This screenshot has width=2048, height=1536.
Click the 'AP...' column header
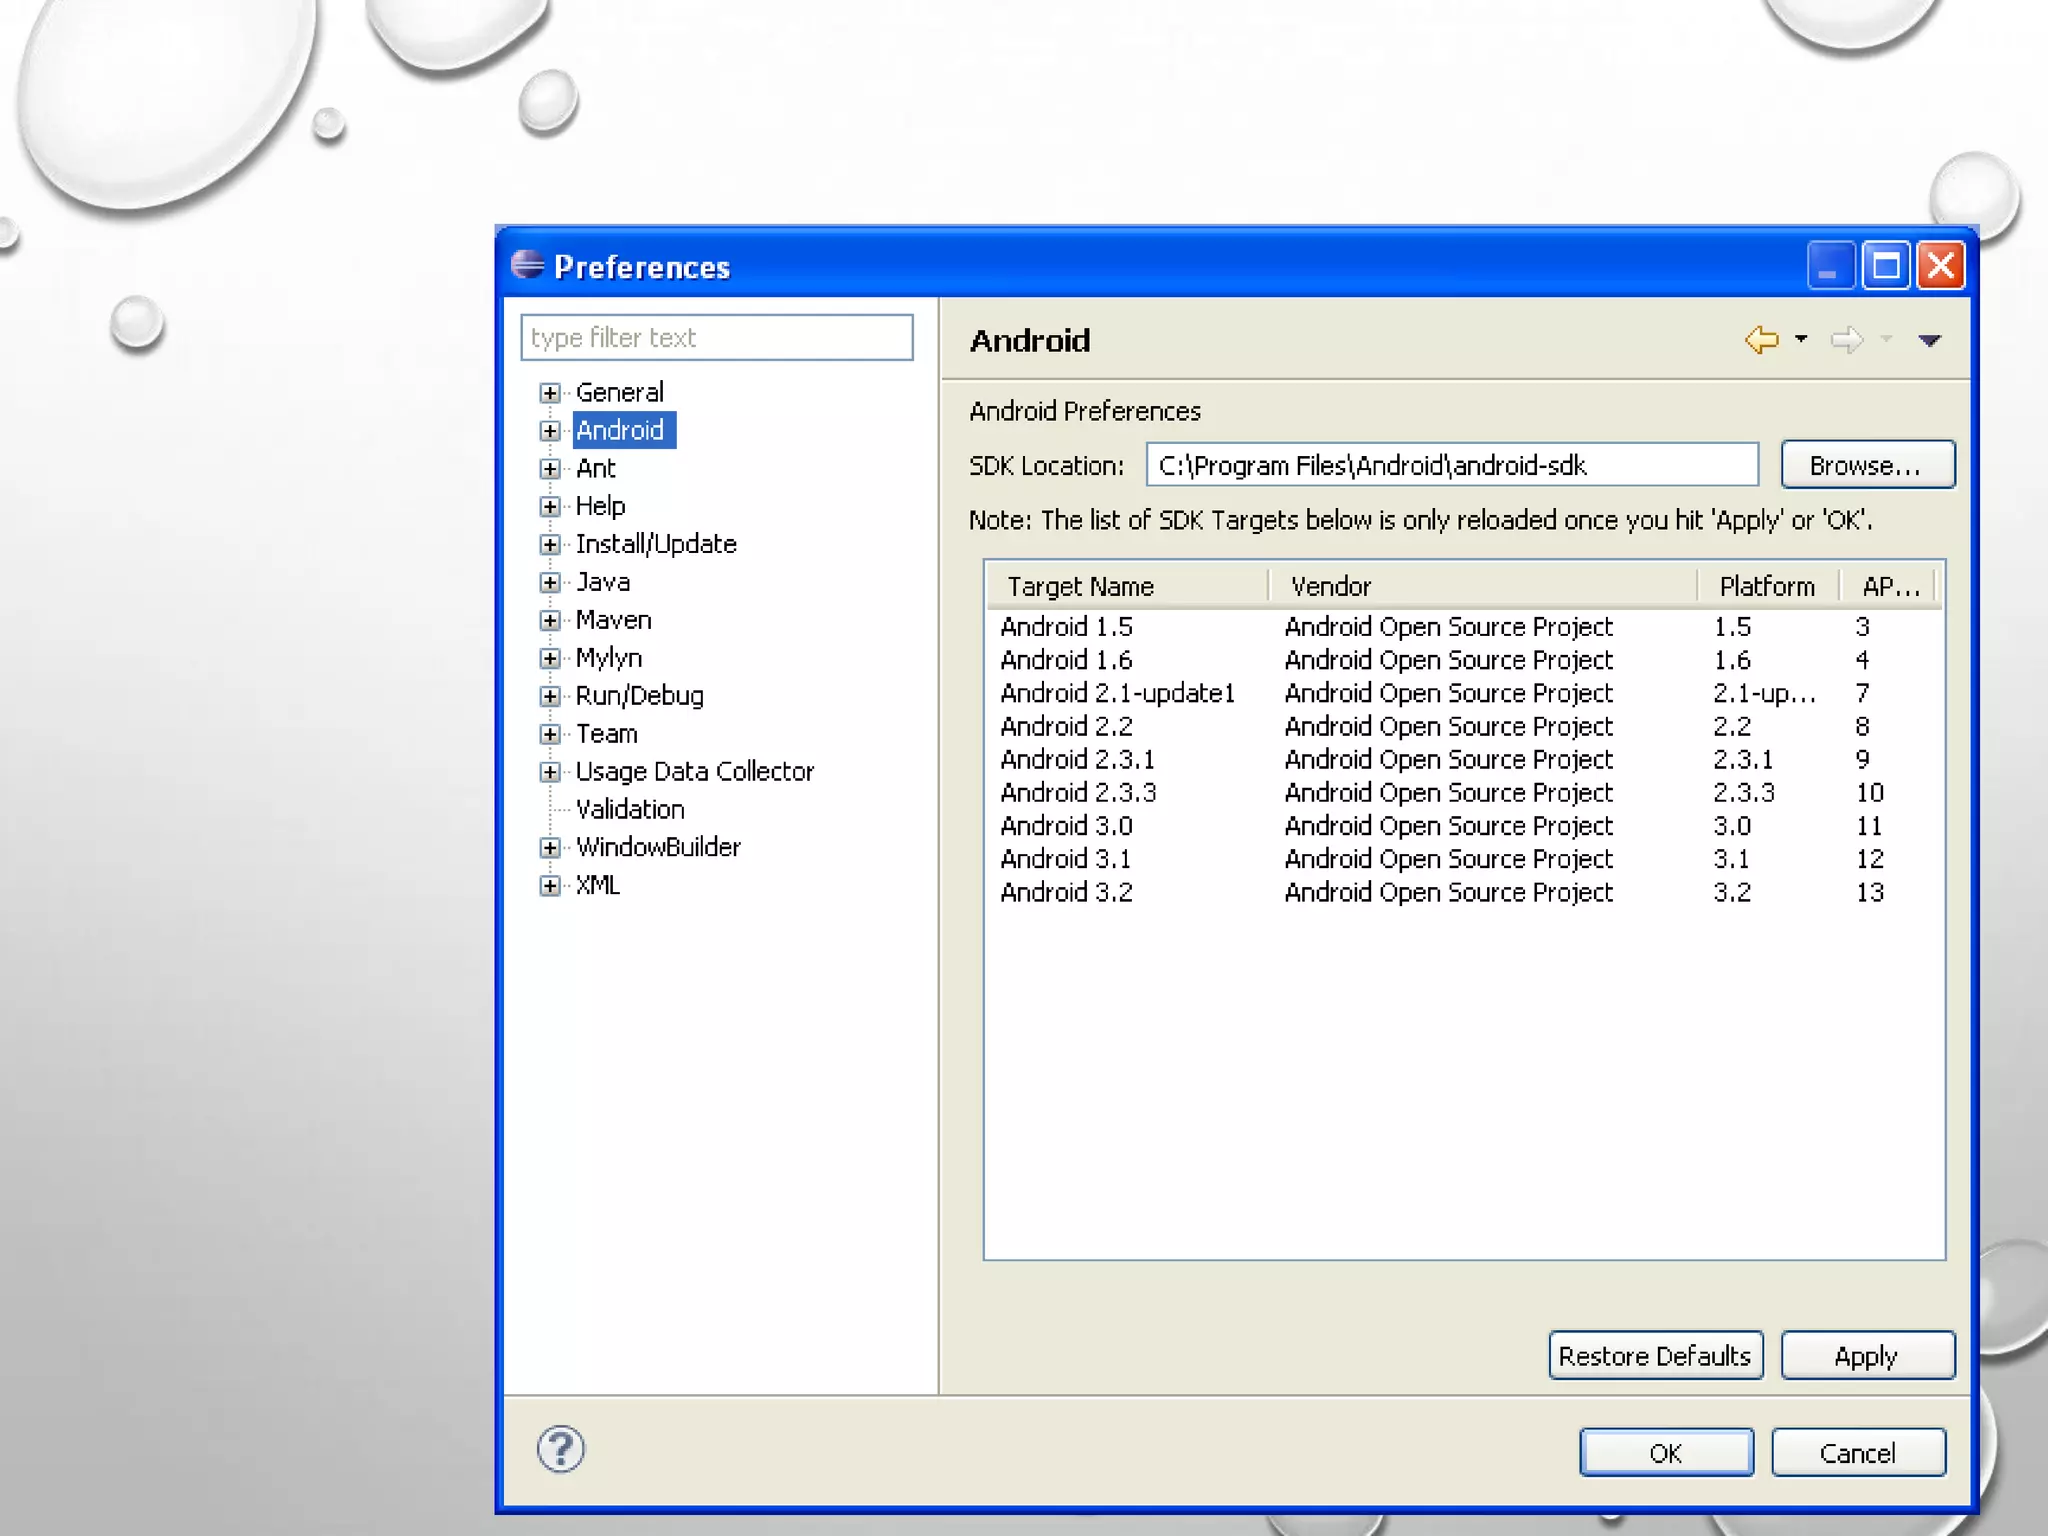point(1889,586)
